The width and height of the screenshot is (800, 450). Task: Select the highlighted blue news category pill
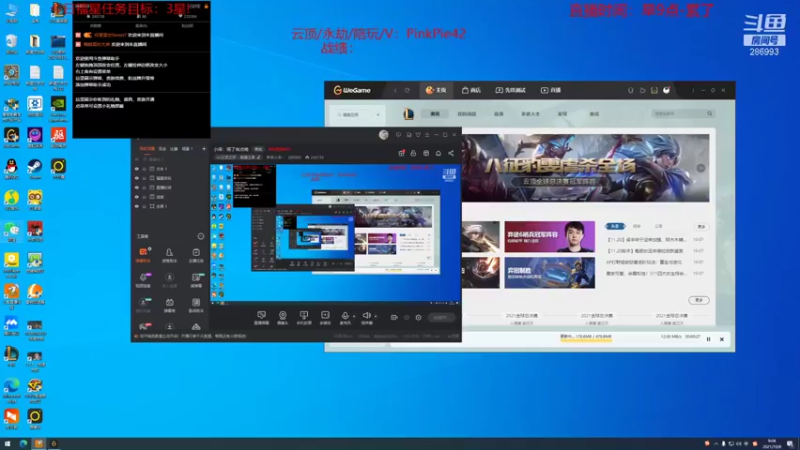(x=615, y=226)
